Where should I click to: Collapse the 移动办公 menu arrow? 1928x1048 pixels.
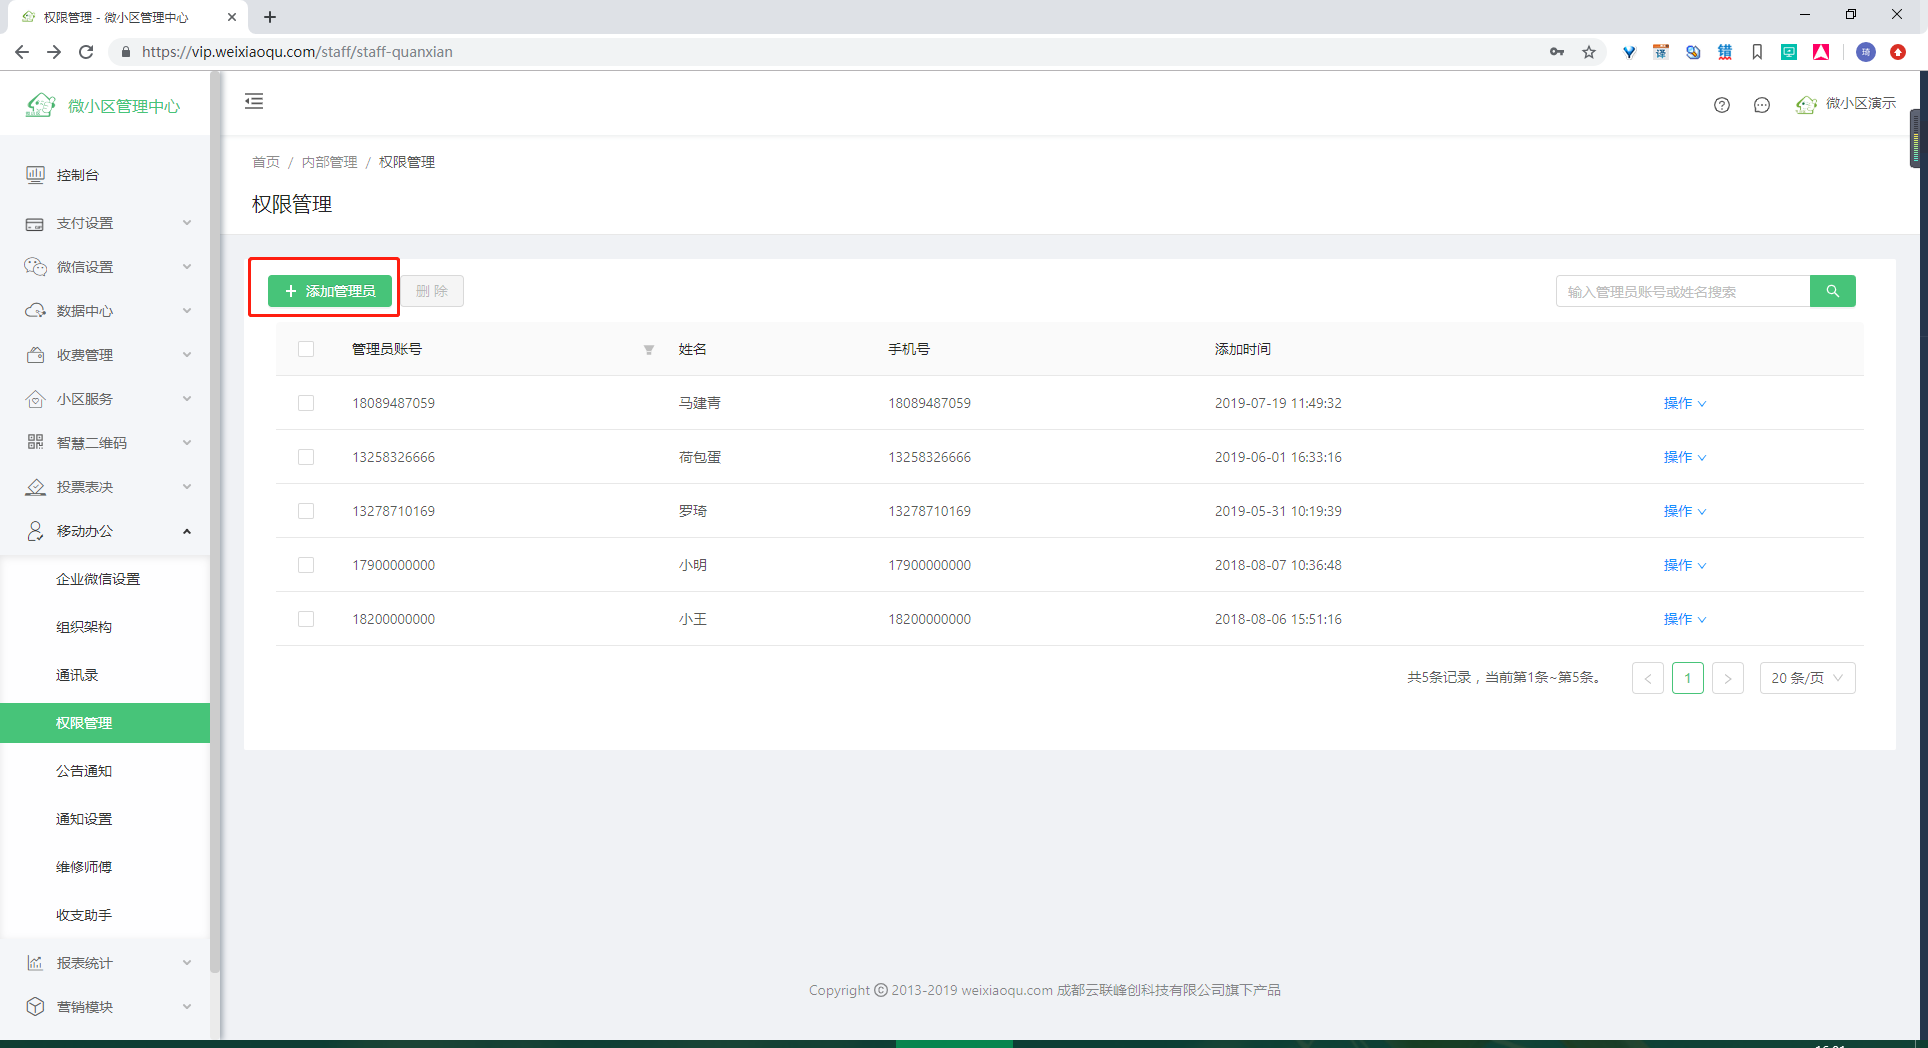pyautogui.click(x=187, y=531)
